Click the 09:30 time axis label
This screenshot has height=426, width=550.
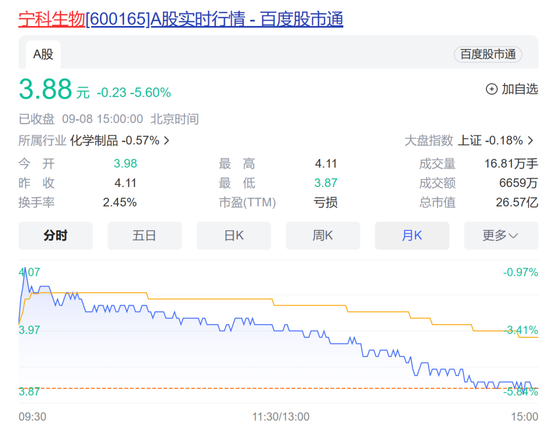(32, 417)
